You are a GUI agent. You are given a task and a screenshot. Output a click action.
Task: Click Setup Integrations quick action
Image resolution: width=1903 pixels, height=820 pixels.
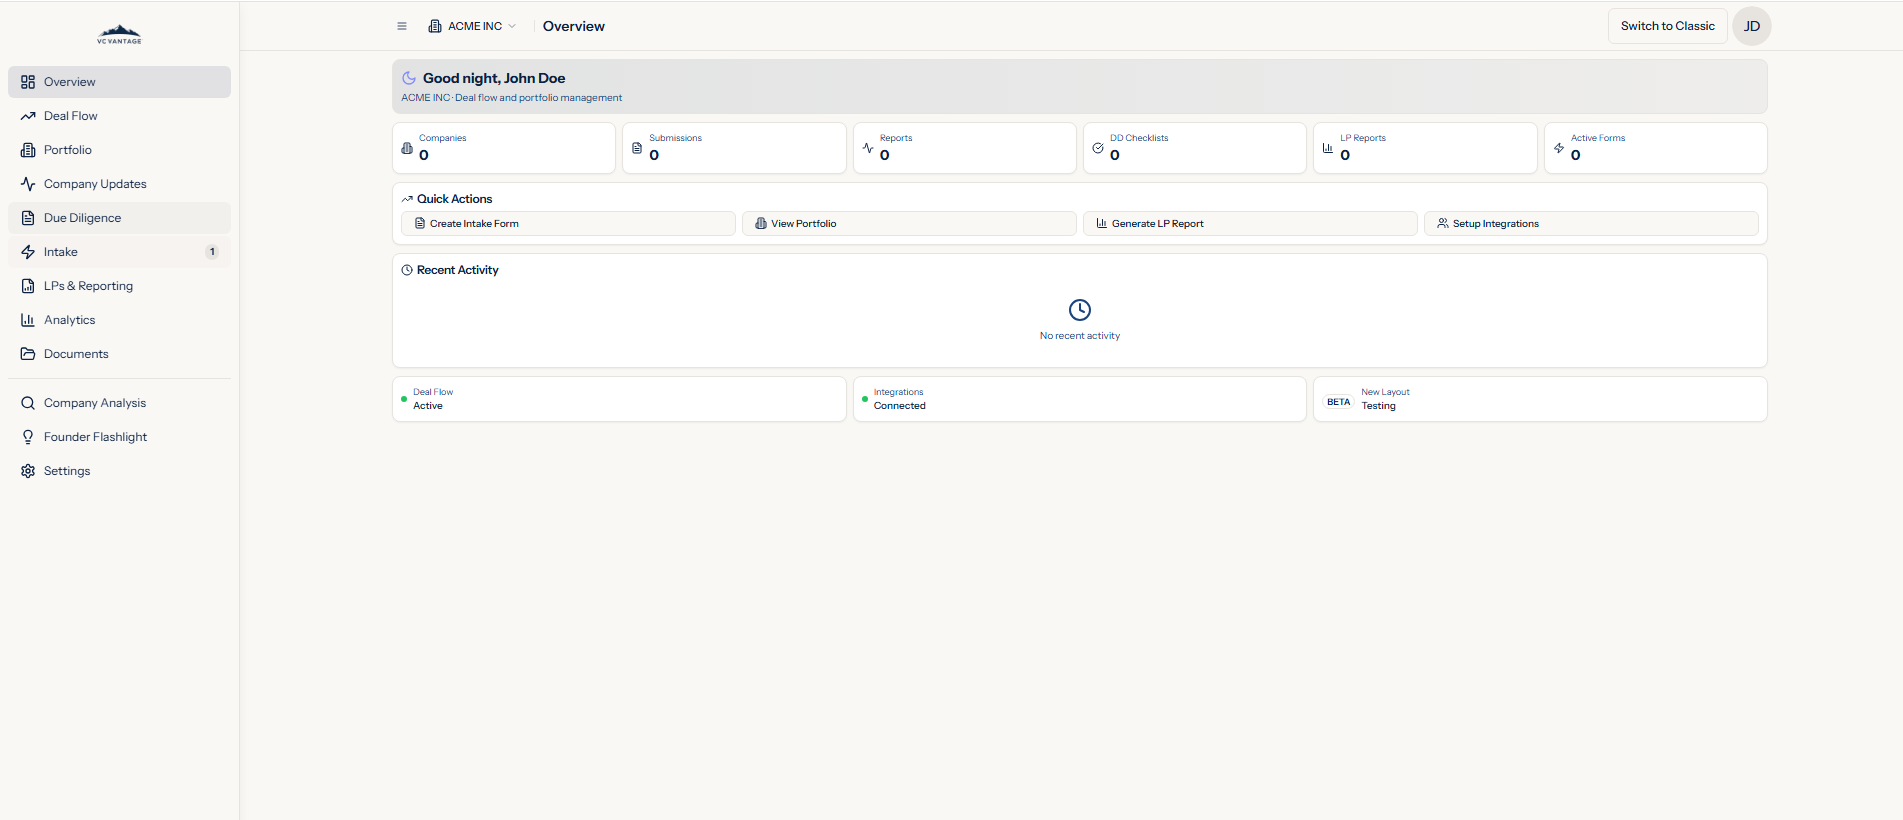point(1590,224)
